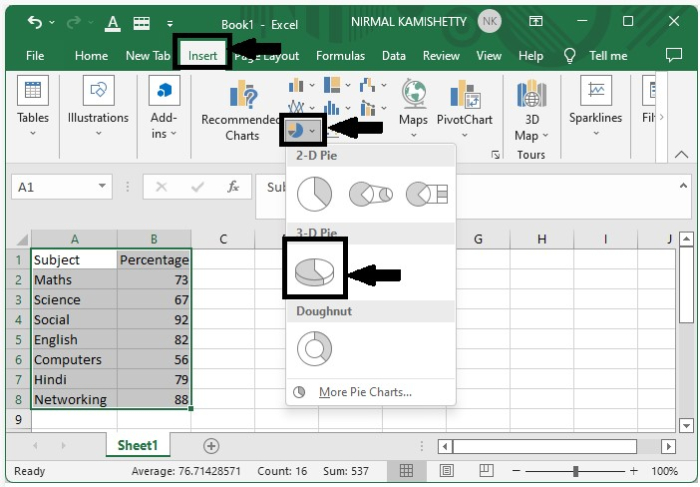The image size is (700, 487).
Task: Click the Font Color 'A' quick access icon
Action: coord(113,23)
